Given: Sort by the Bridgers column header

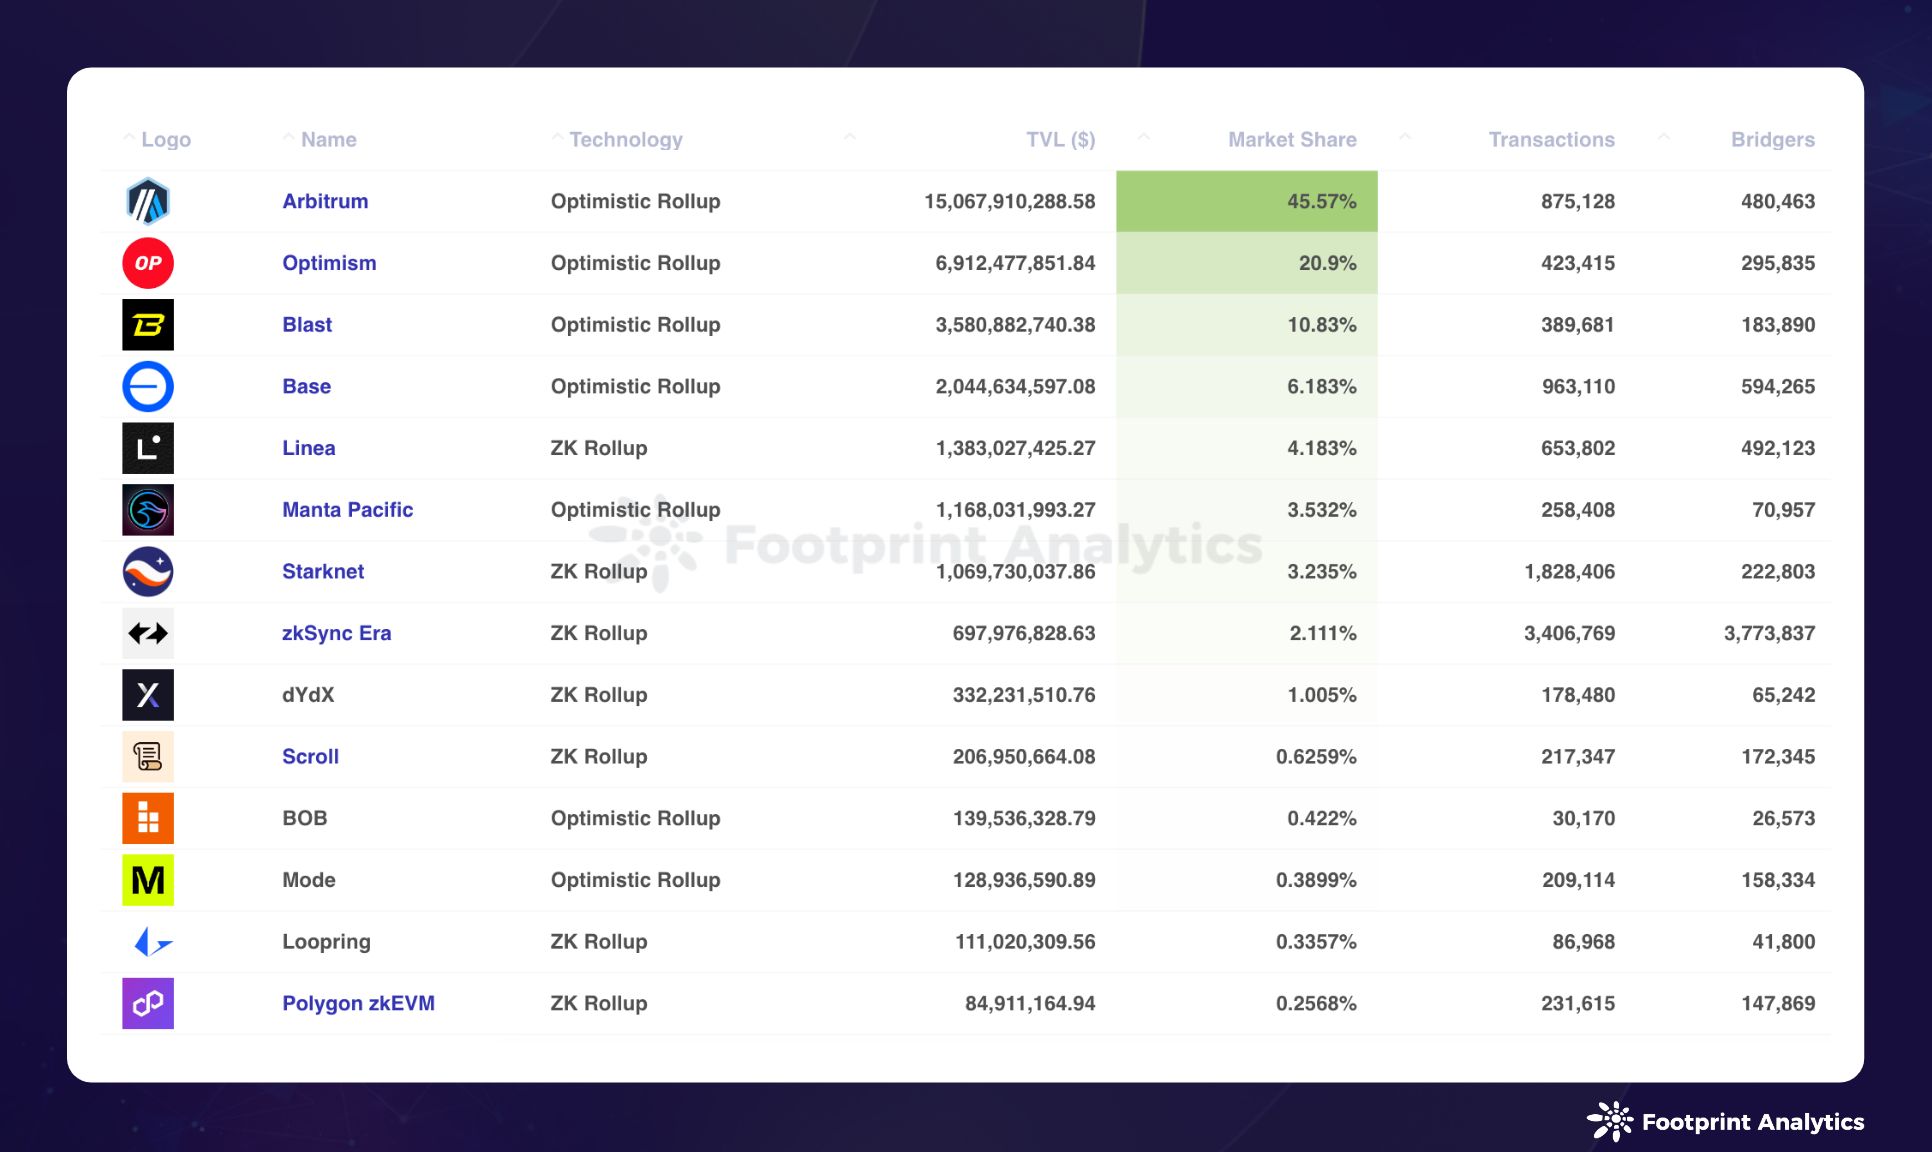Looking at the screenshot, I should pos(1772,140).
